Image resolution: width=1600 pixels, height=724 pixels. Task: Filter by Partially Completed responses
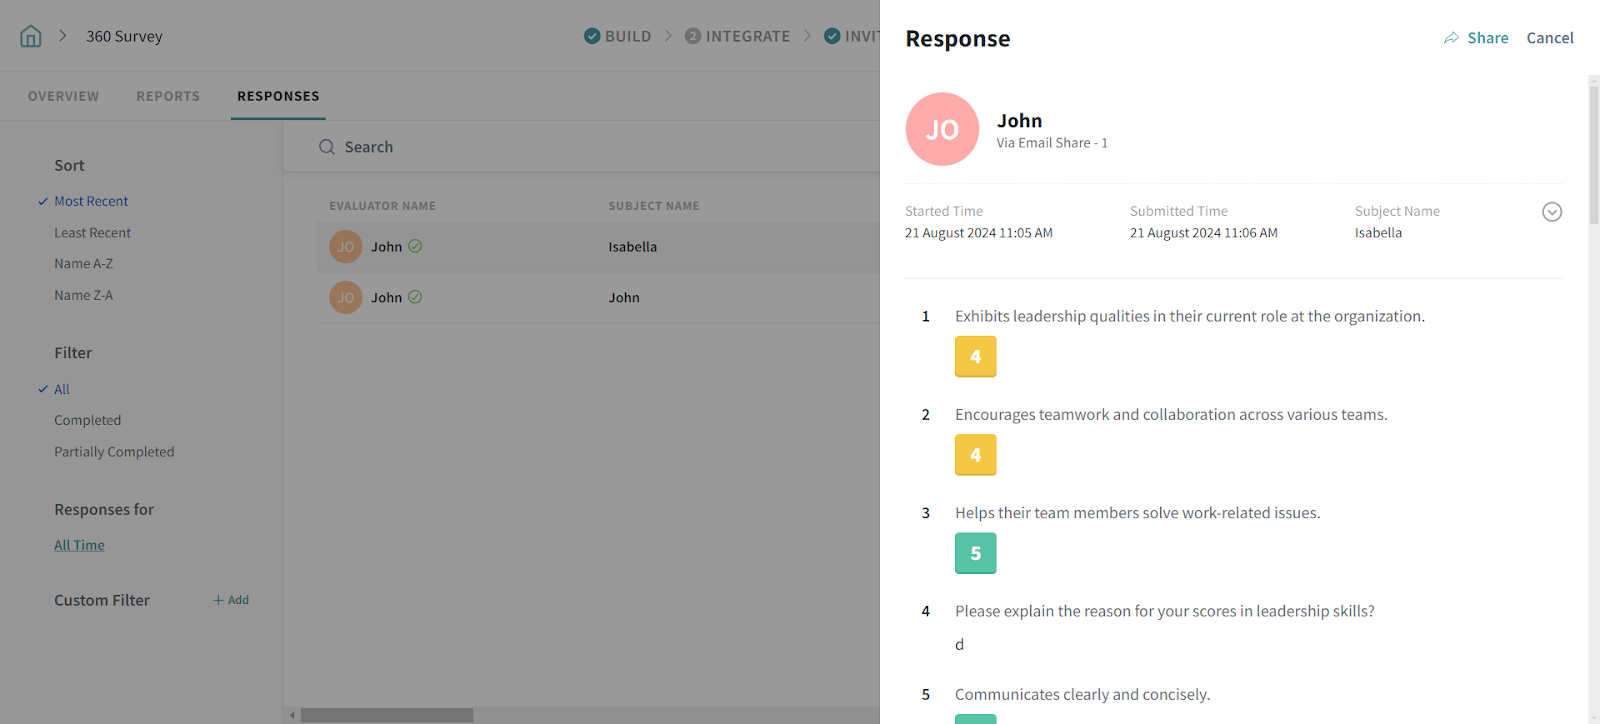pos(114,452)
